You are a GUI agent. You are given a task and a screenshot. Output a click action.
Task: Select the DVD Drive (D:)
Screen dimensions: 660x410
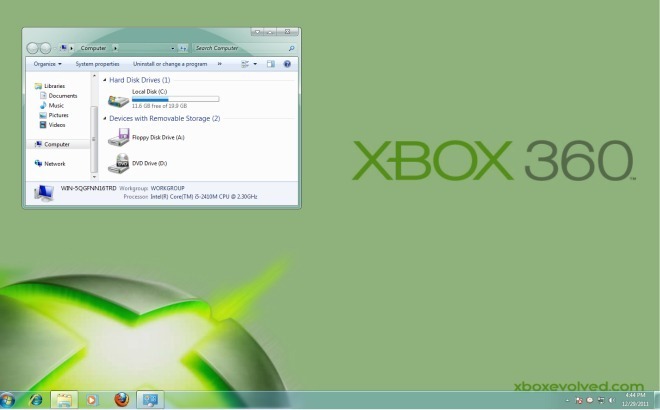(138, 163)
